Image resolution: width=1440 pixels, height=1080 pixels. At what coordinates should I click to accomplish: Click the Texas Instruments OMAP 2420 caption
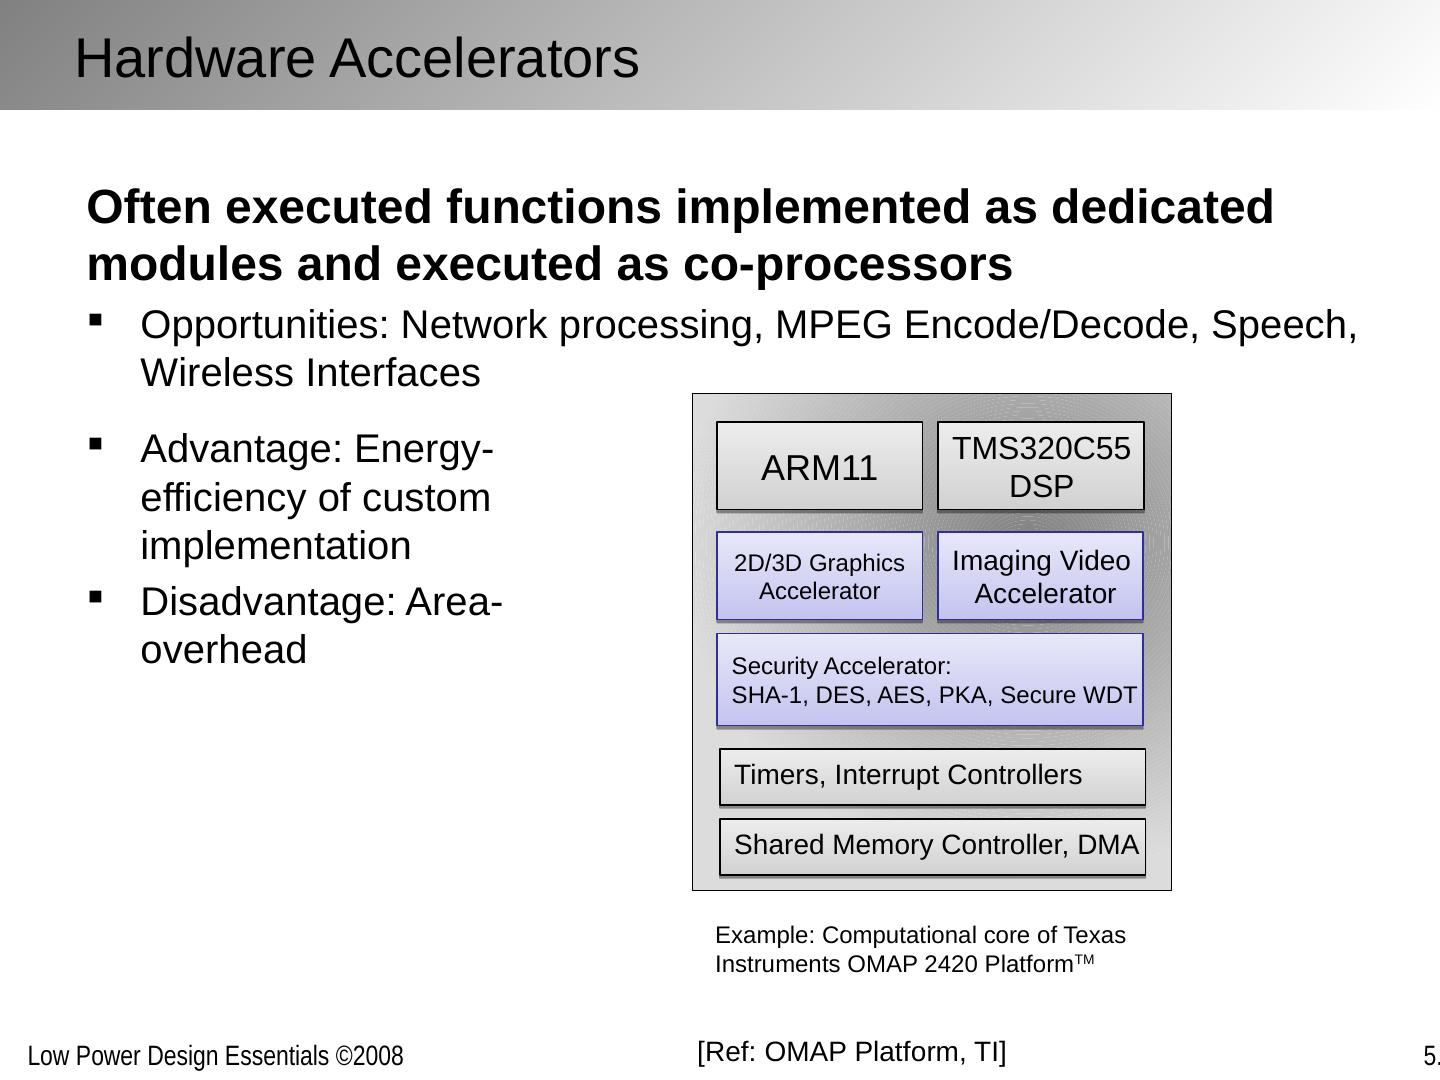[x=919, y=949]
